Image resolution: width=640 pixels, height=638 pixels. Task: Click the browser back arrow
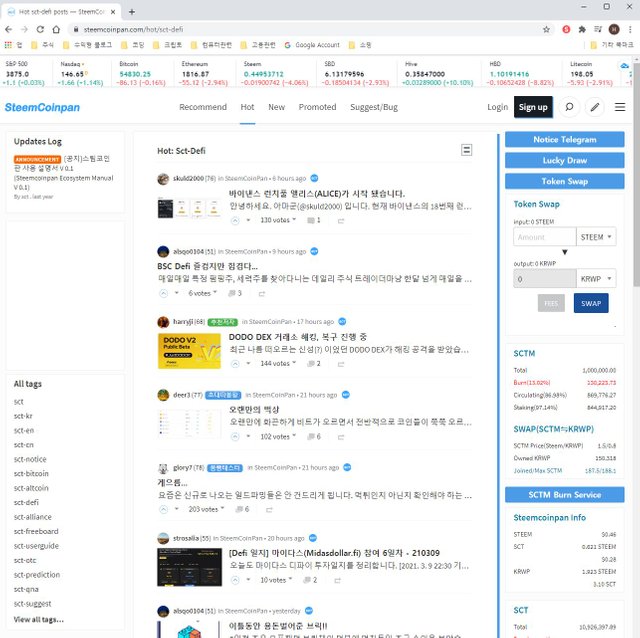coord(9,29)
